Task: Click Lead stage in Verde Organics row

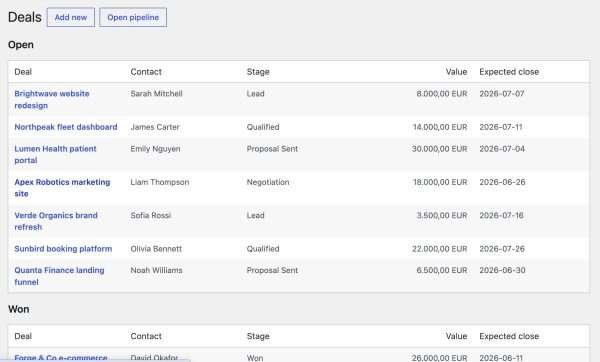Action: coord(255,215)
